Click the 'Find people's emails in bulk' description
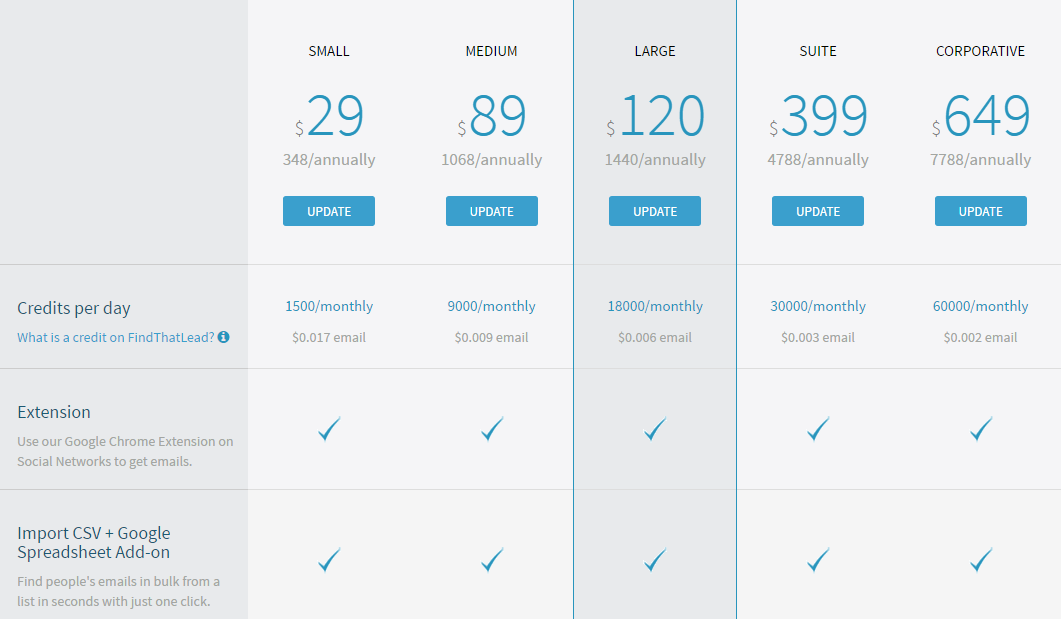The height and width of the screenshot is (619, 1061). [118, 591]
